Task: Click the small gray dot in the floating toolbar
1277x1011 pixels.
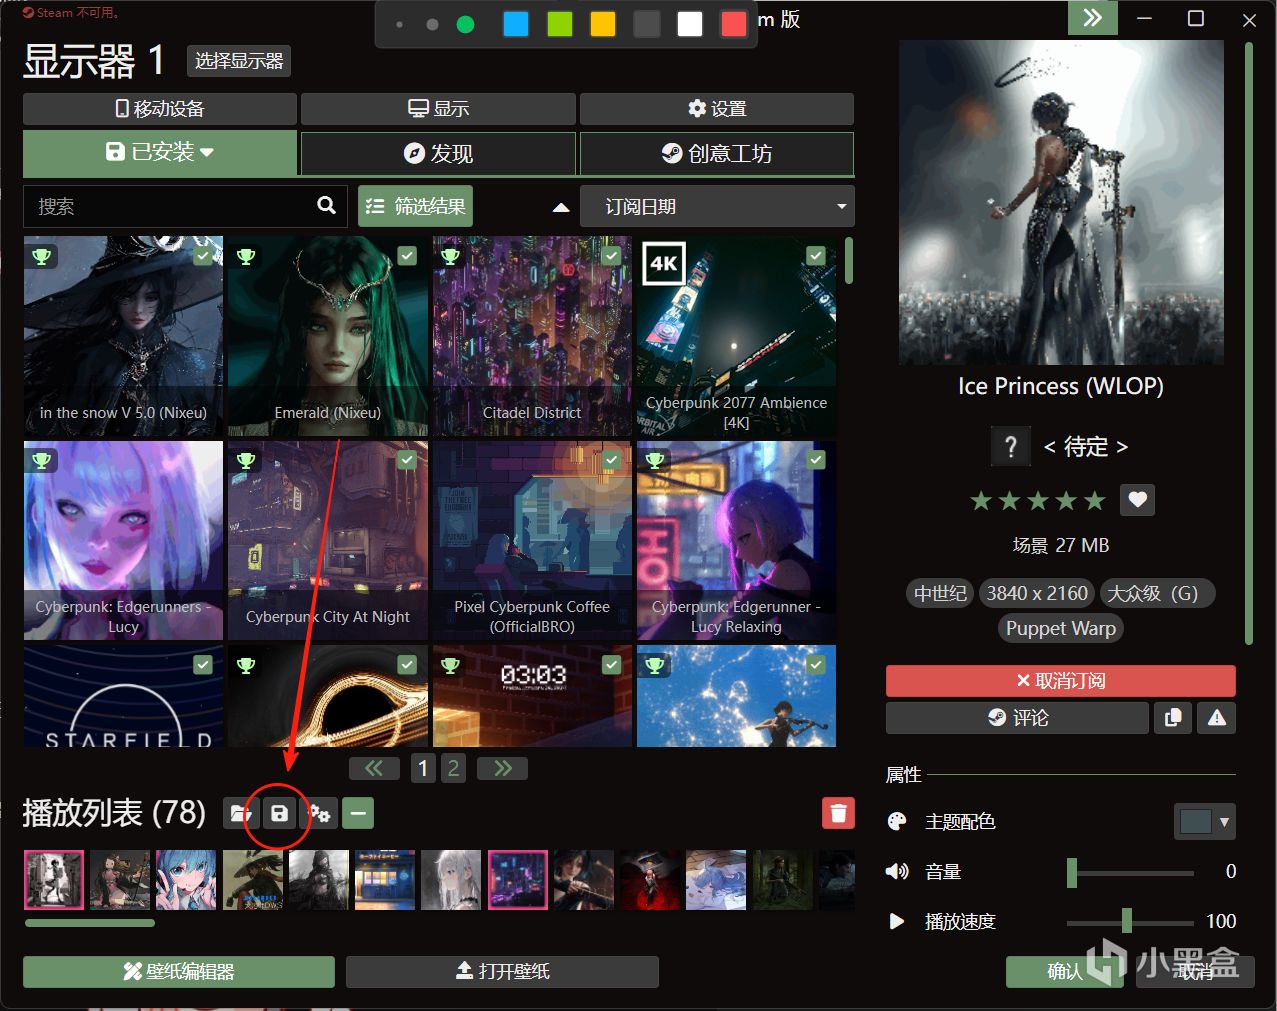Action: pos(399,24)
